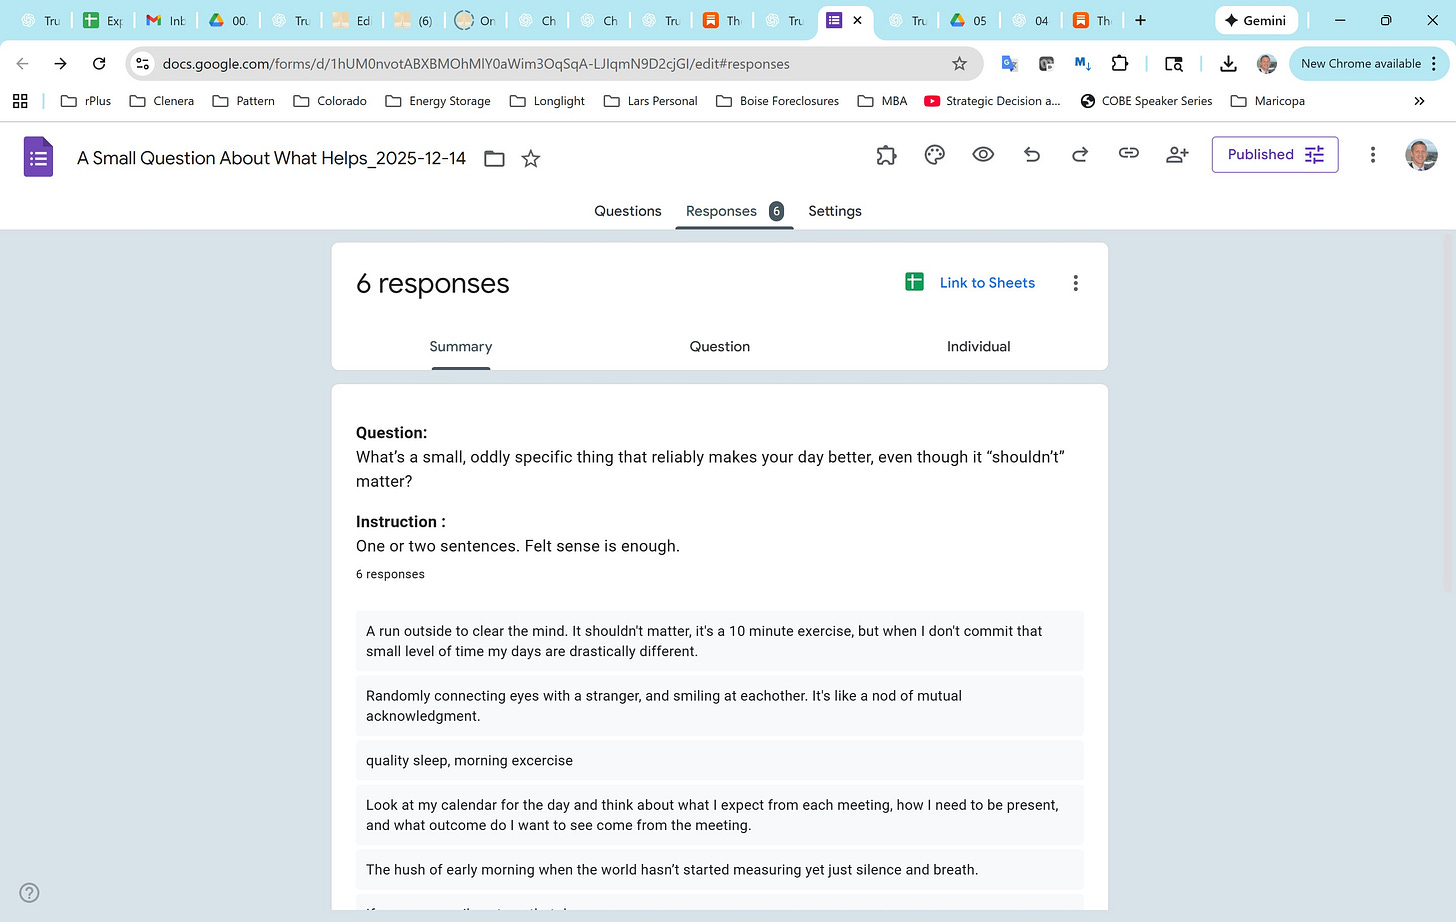Image resolution: width=1456 pixels, height=922 pixels.
Task: Go back in browser history
Action: pos(22,63)
